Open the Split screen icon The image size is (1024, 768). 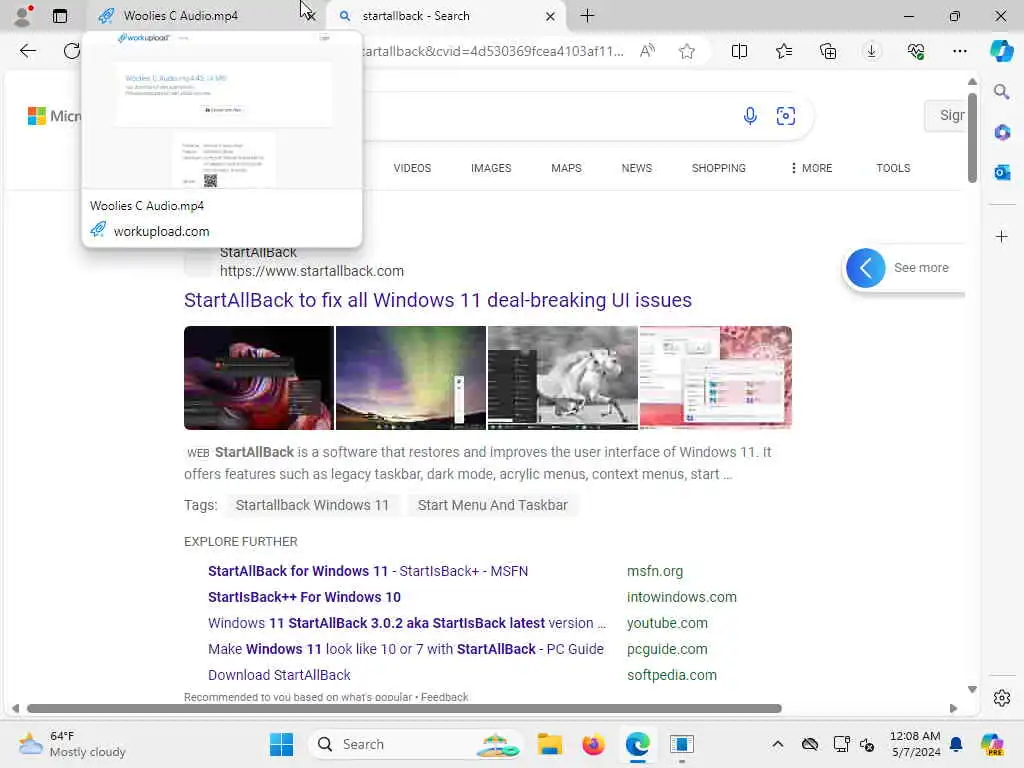739,51
